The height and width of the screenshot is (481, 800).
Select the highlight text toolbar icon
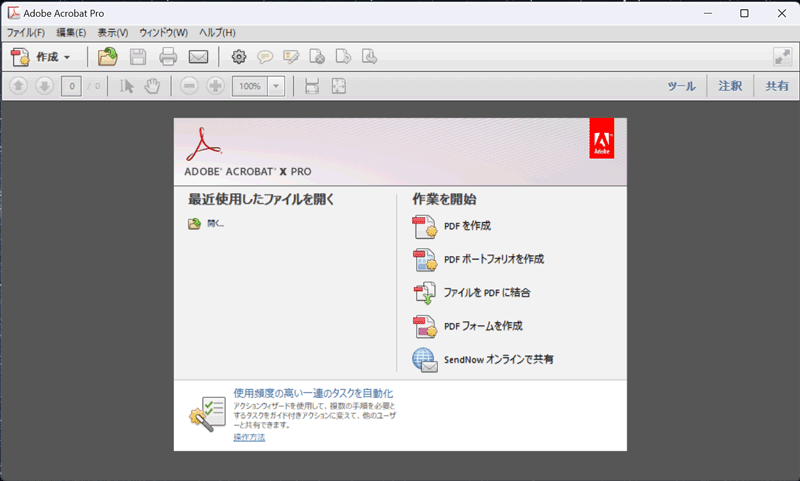coord(291,57)
